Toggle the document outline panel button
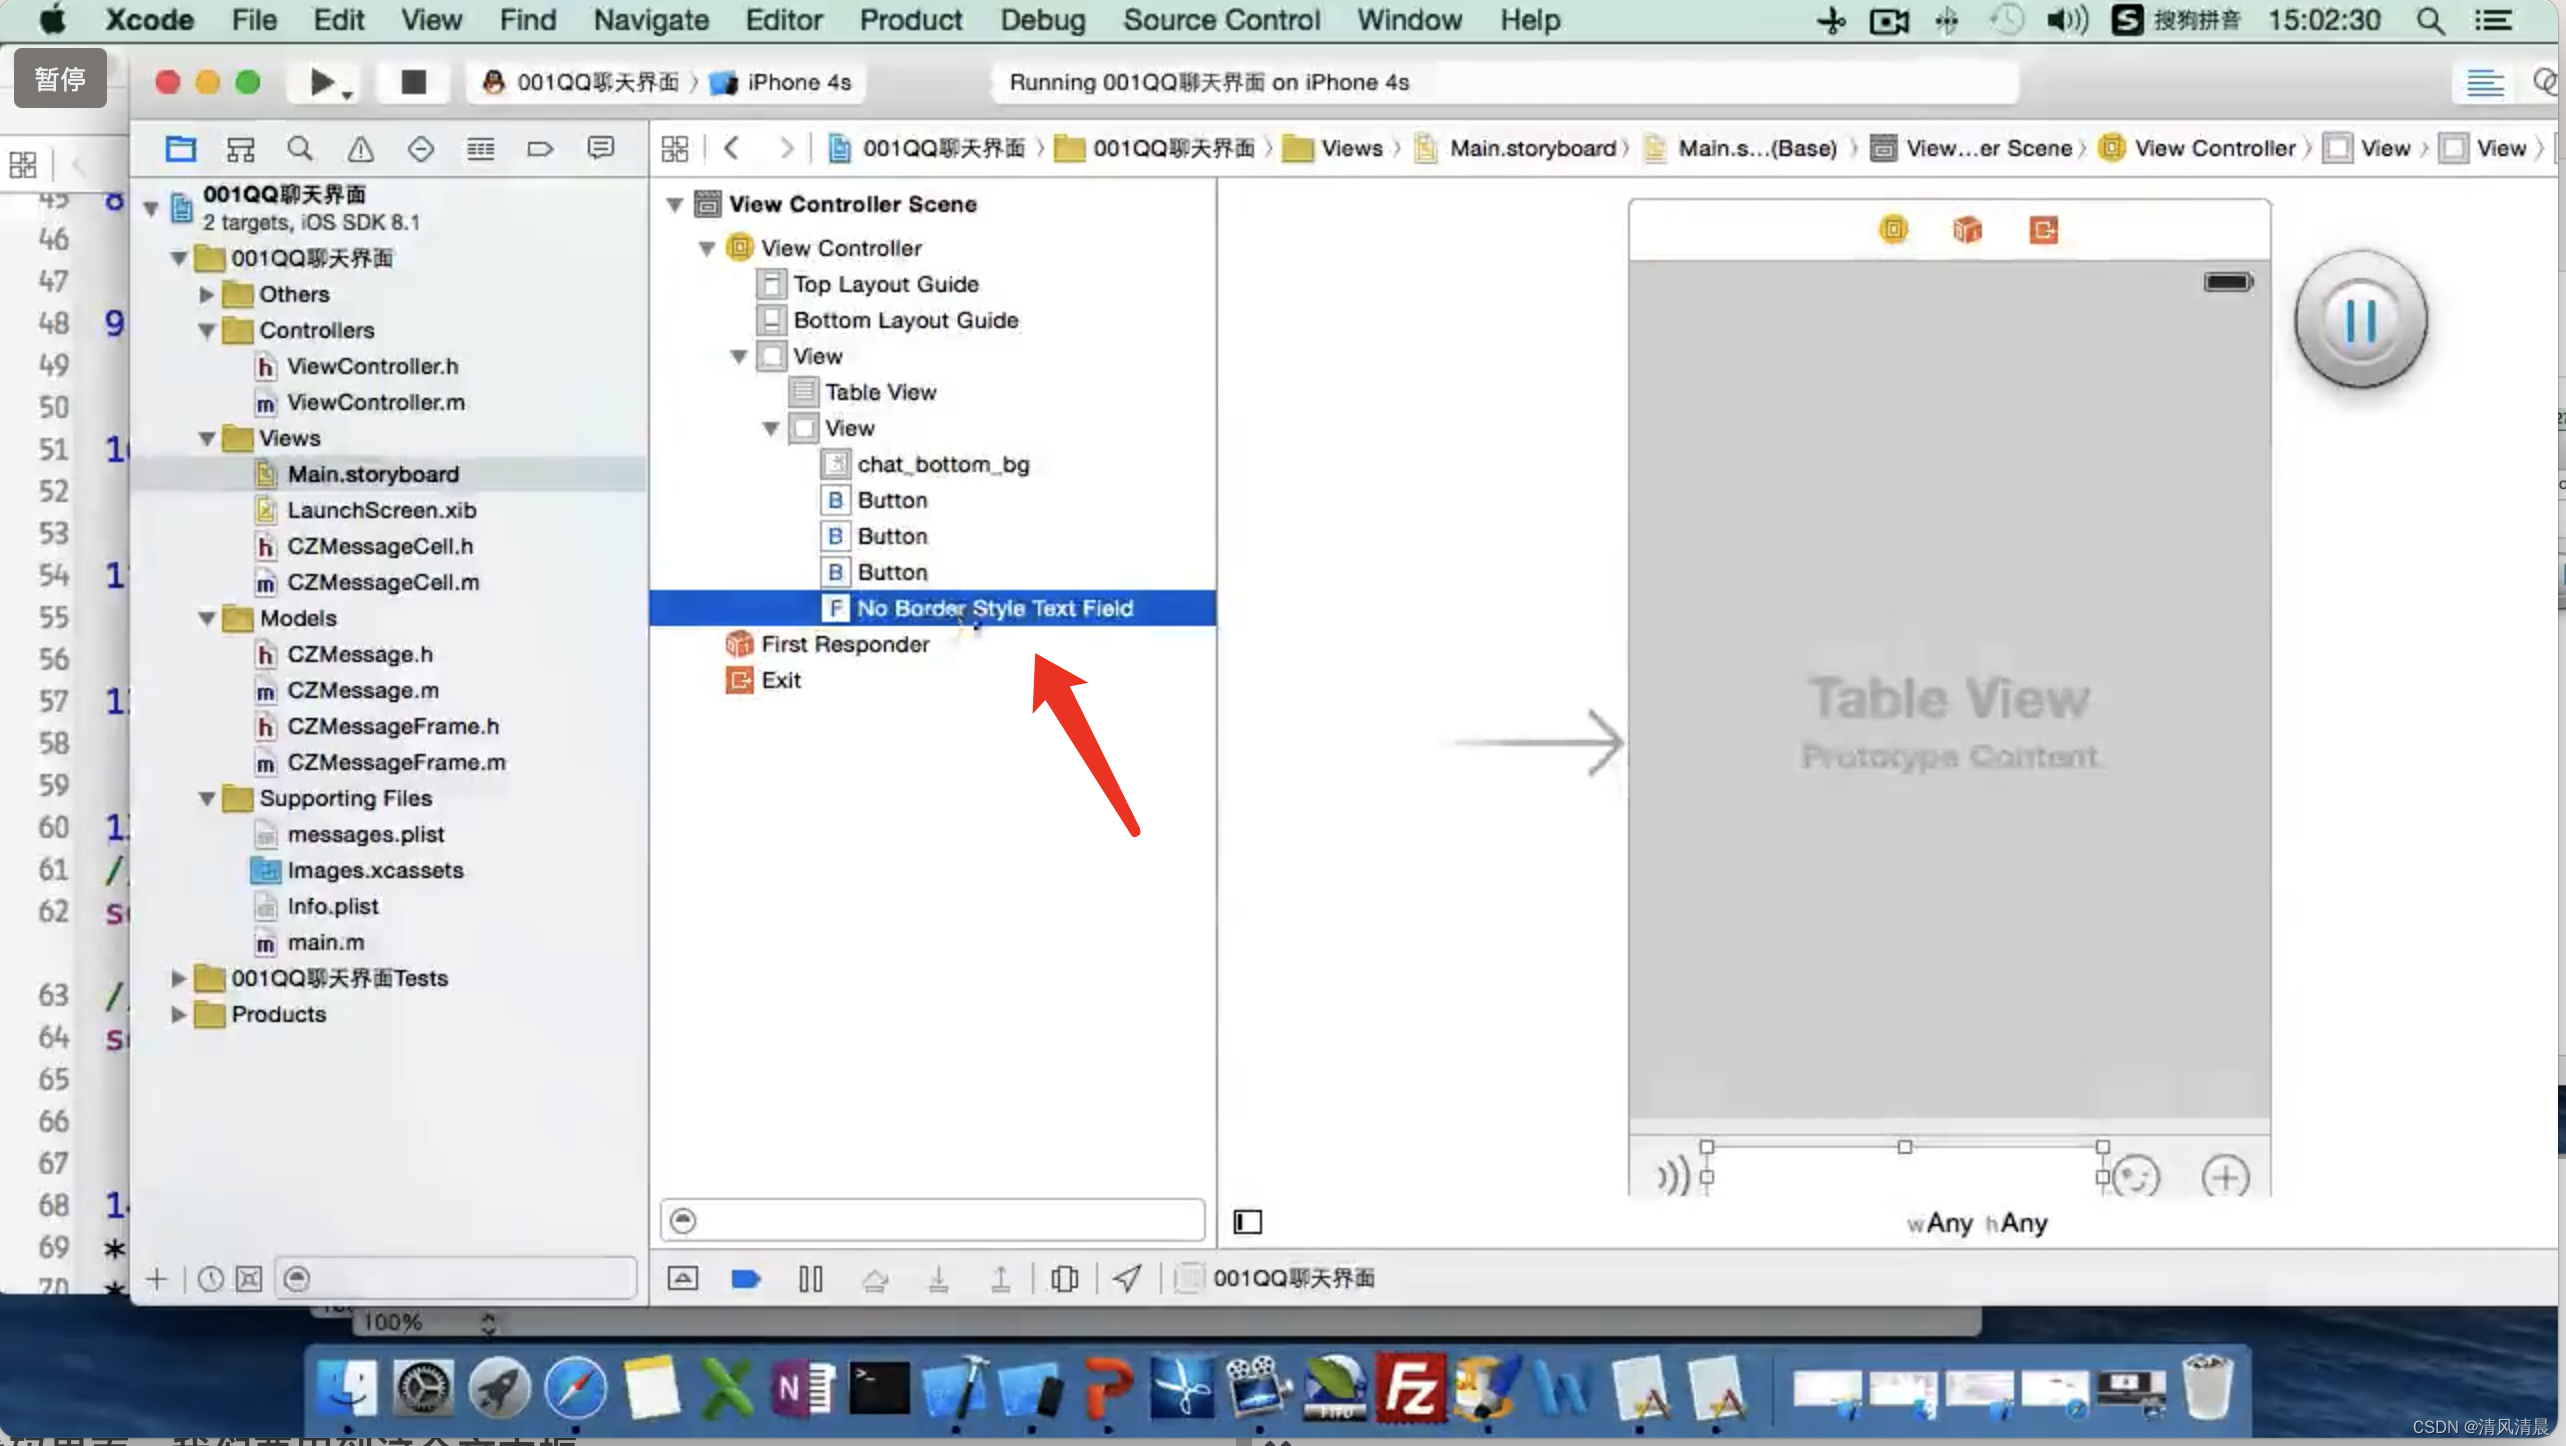The height and width of the screenshot is (1446, 2566). tap(1247, 1222)
